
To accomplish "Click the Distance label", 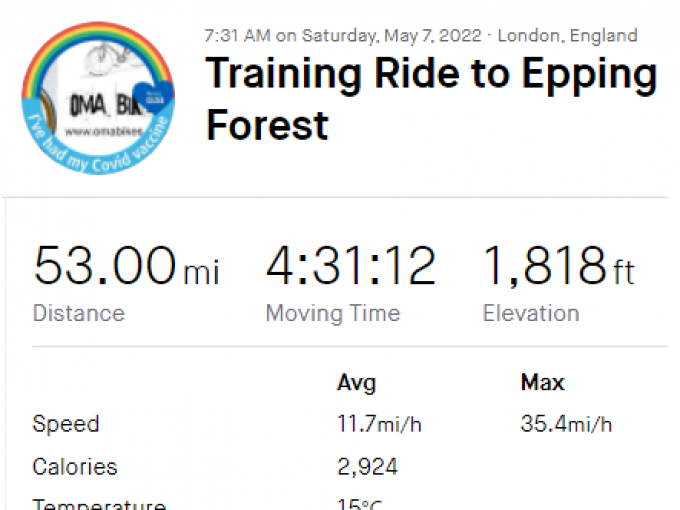I will coord(79,313).
